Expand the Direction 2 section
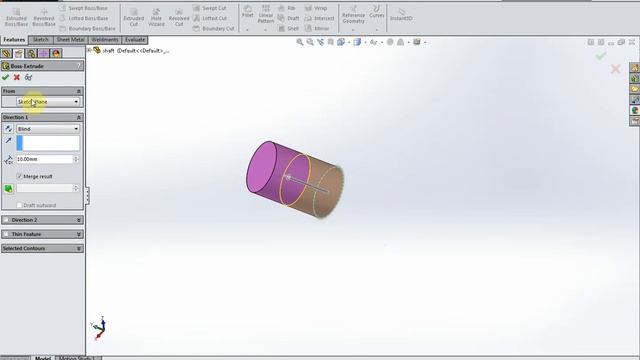Screen dimensions: 640x360 79,220
